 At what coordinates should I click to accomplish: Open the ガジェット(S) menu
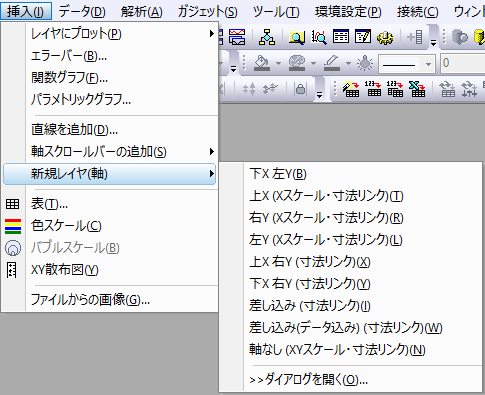207,12
